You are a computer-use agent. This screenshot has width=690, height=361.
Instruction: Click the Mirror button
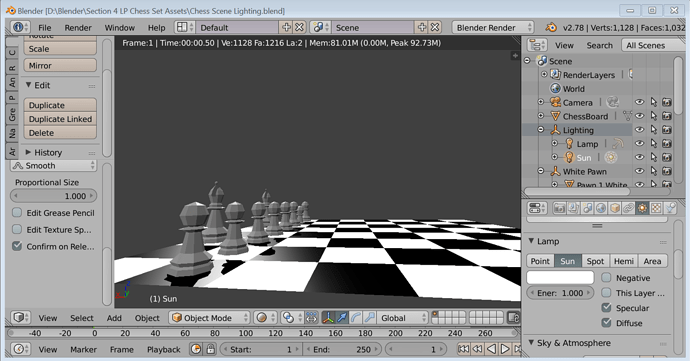click(60, 66)
